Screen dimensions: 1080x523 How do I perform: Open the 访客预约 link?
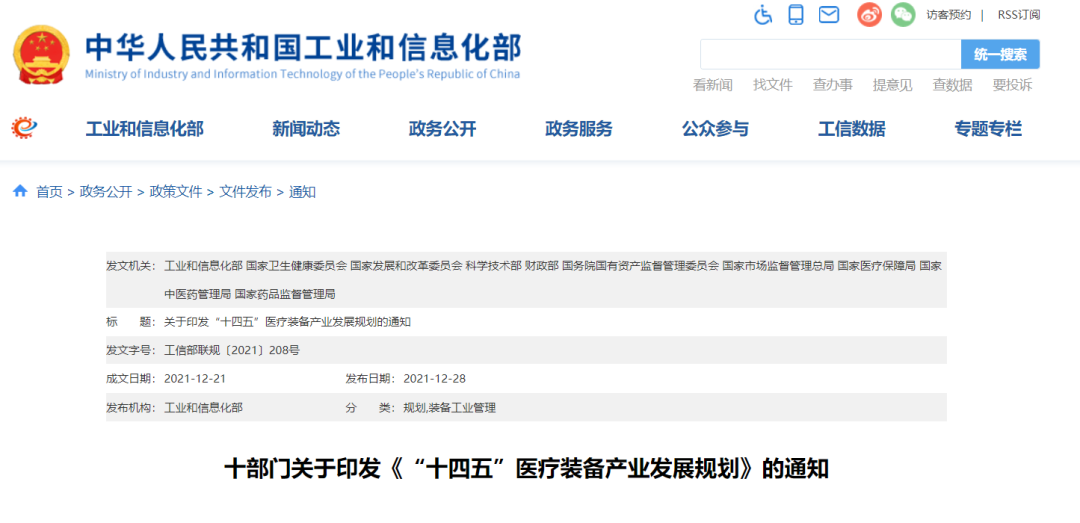tap(948, 15)
